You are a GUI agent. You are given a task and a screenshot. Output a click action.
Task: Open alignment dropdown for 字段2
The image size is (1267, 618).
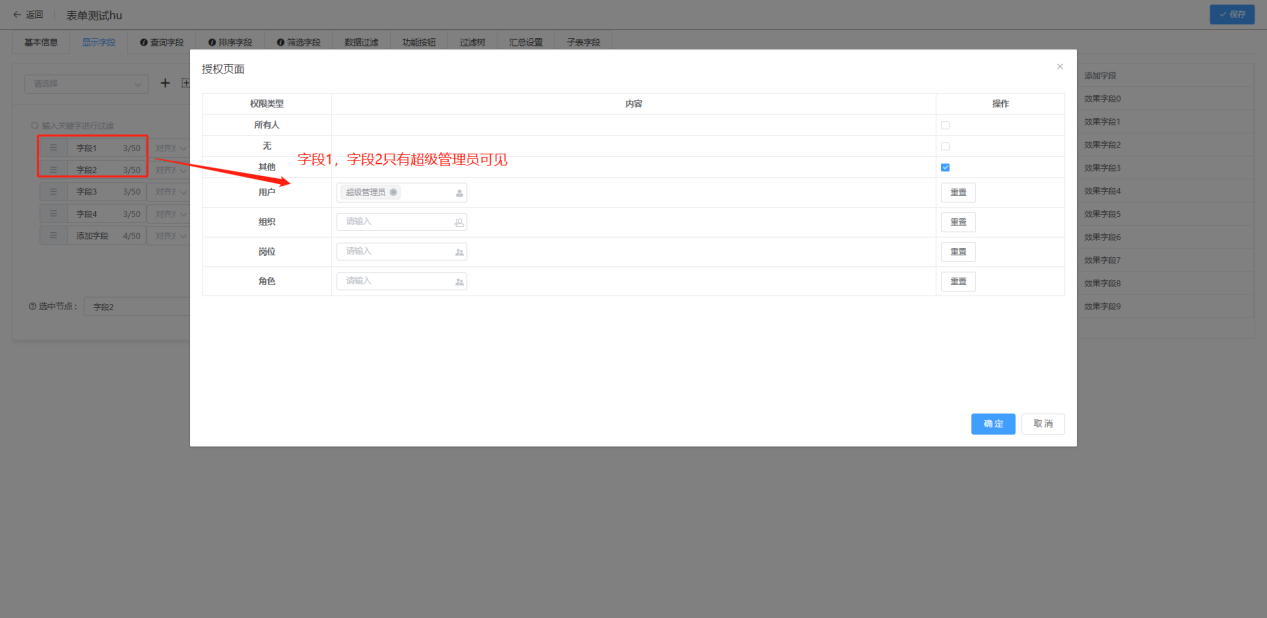169,169
